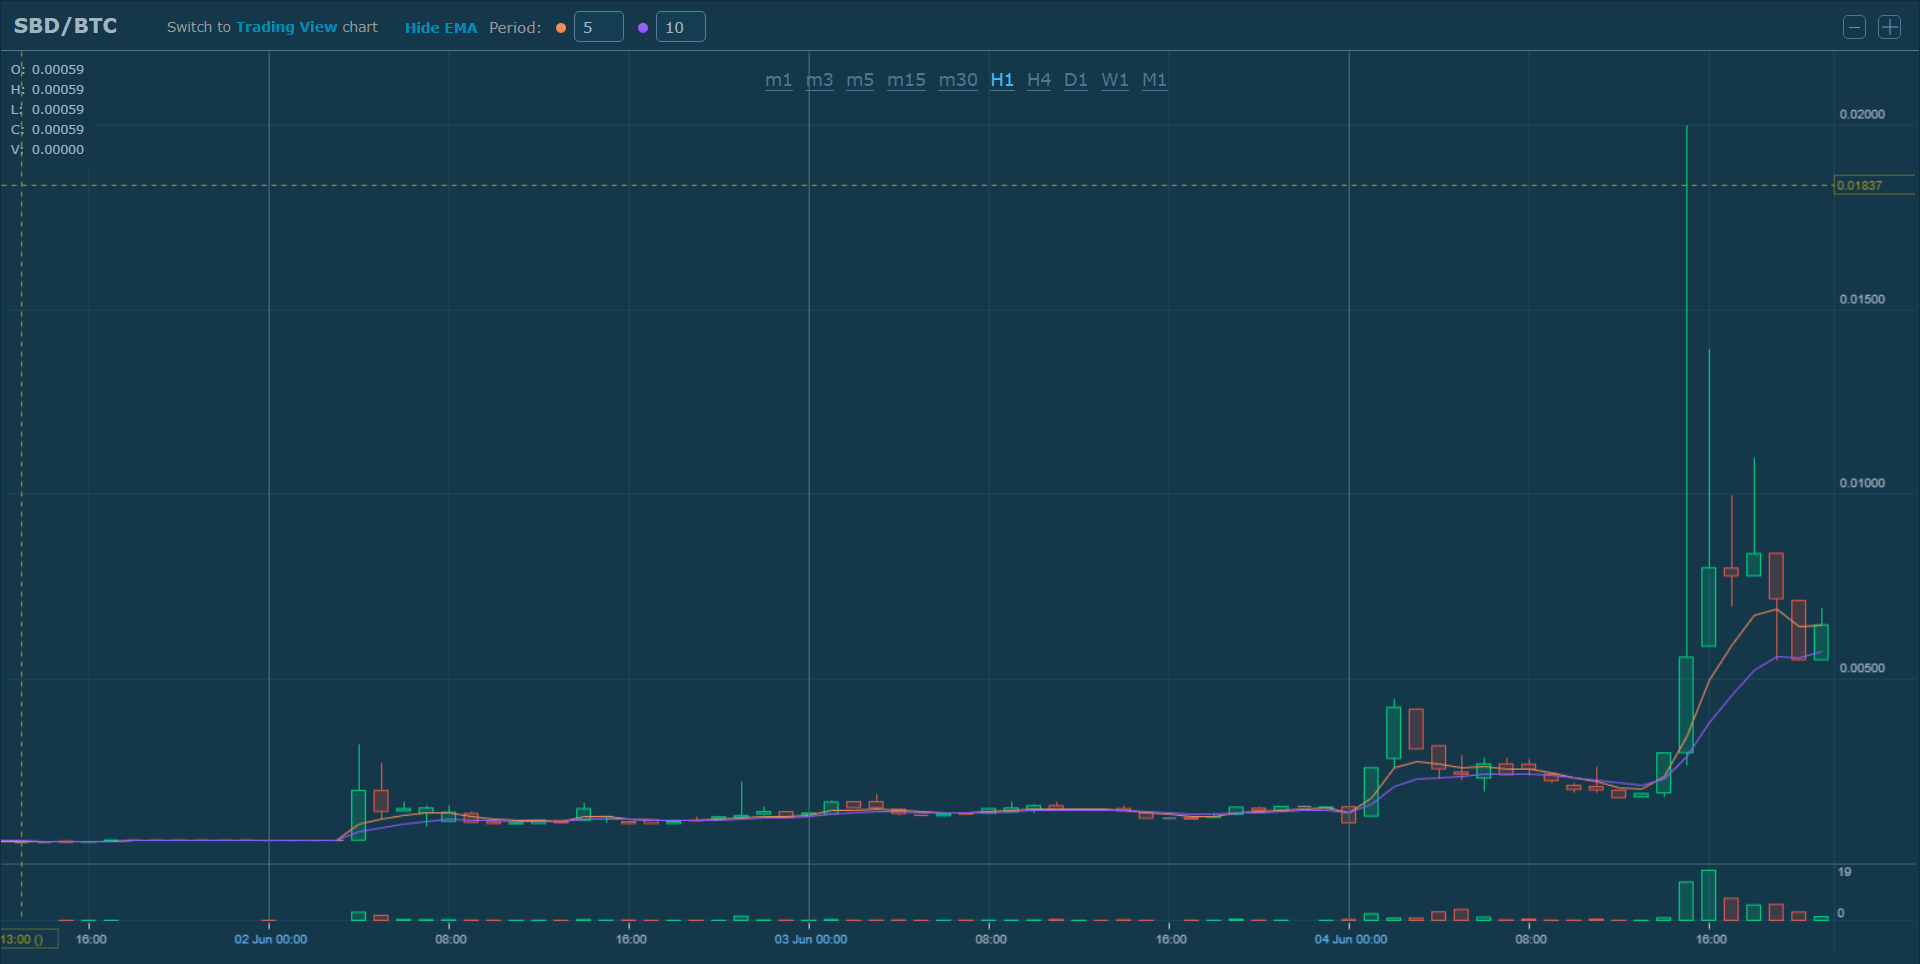The height and width of the screenshot is (964, 1920).
Task: Select the H1 timeframe tab
Action: coord(1002,80)
